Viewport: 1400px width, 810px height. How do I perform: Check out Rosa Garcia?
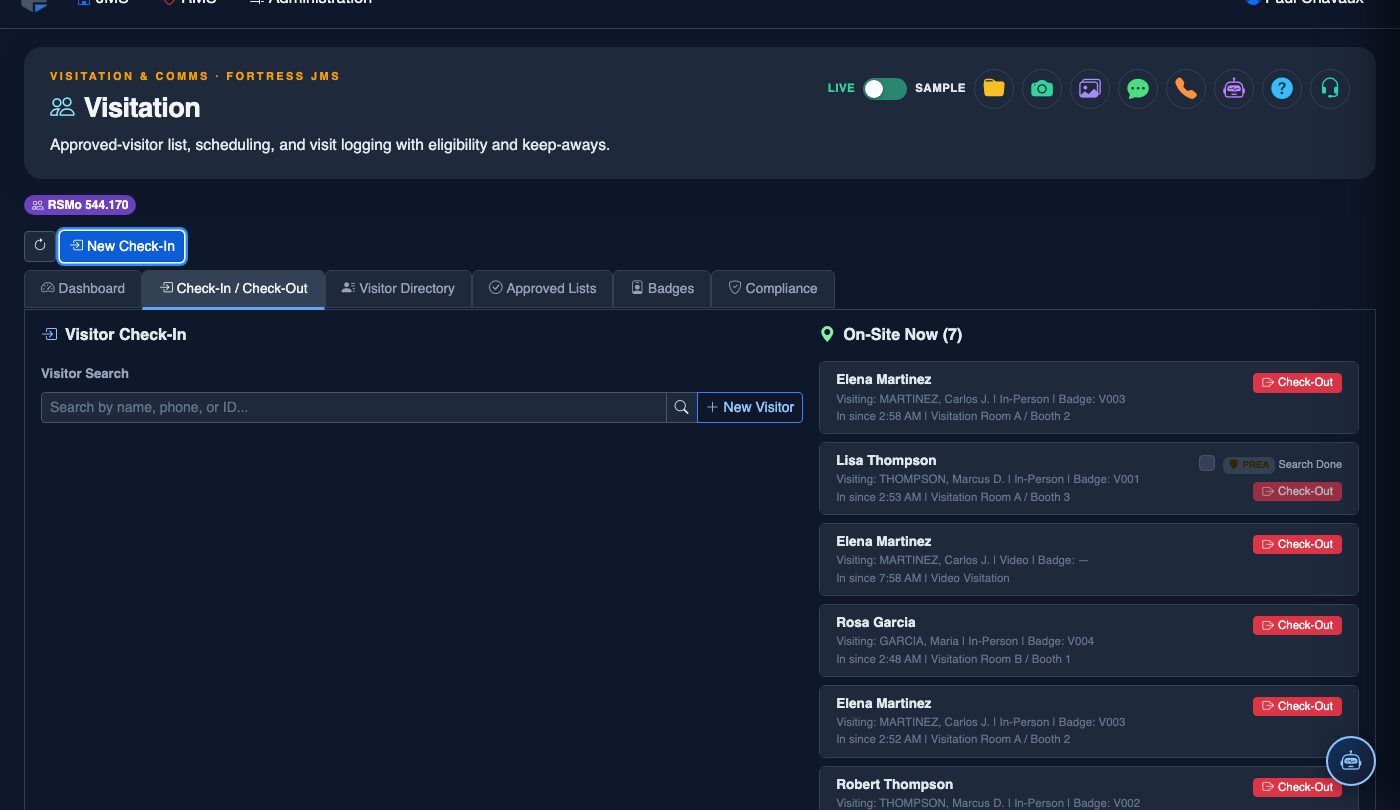1297,625
